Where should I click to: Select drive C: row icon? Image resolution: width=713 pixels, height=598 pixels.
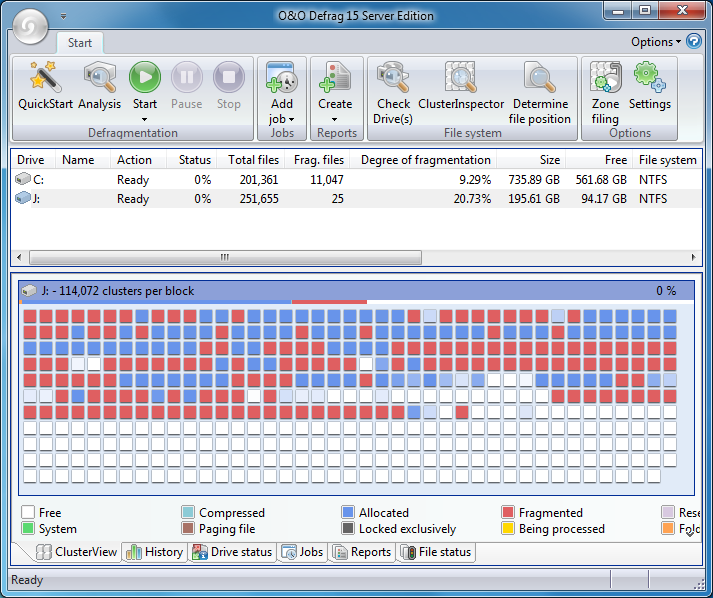tap(22, 179)
